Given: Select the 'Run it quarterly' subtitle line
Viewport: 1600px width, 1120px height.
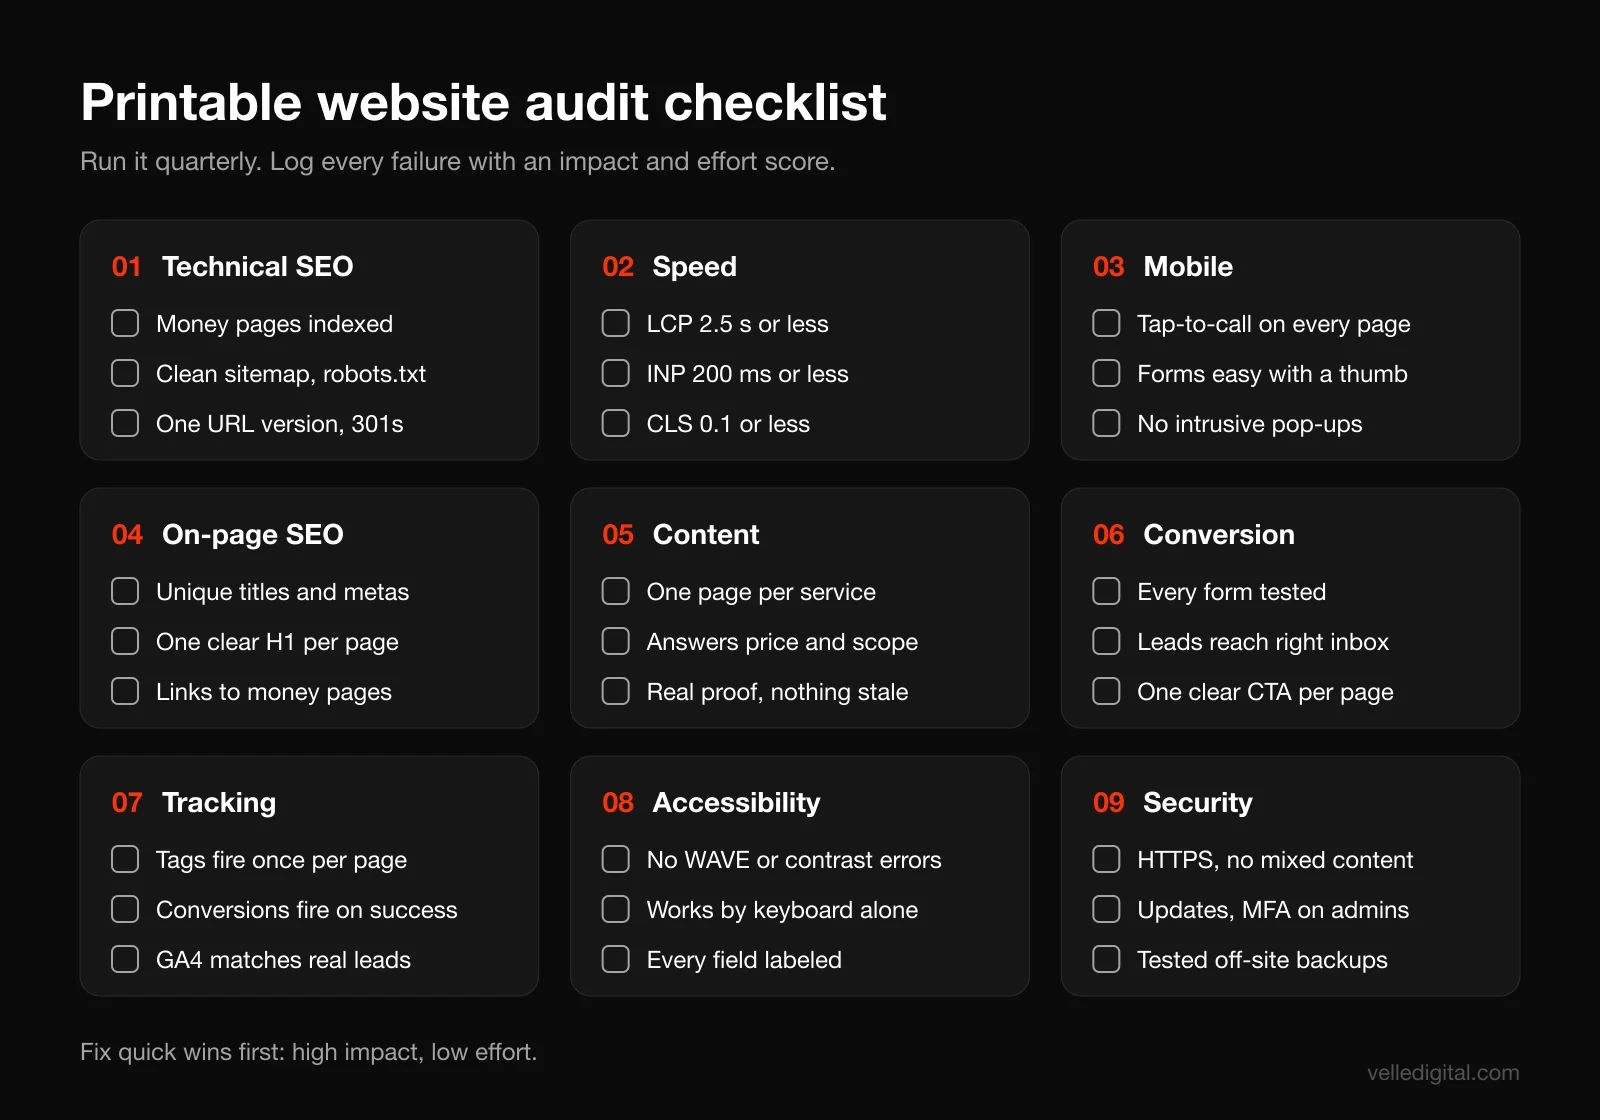Looking at the screenshot, I should click(x=457, y=162).
